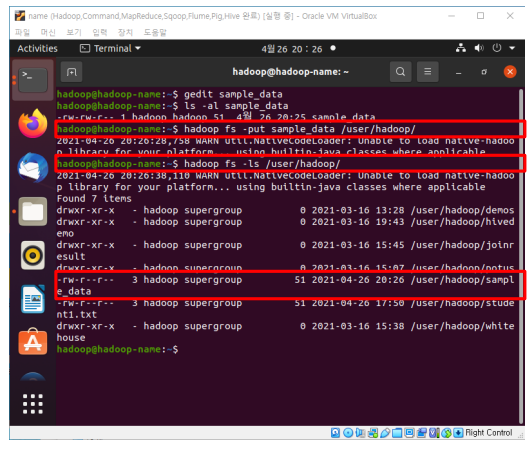Viewport: 532px width, 449px height.
Task: Click VirtualBox USB device indicator
Action: [385, 433]
